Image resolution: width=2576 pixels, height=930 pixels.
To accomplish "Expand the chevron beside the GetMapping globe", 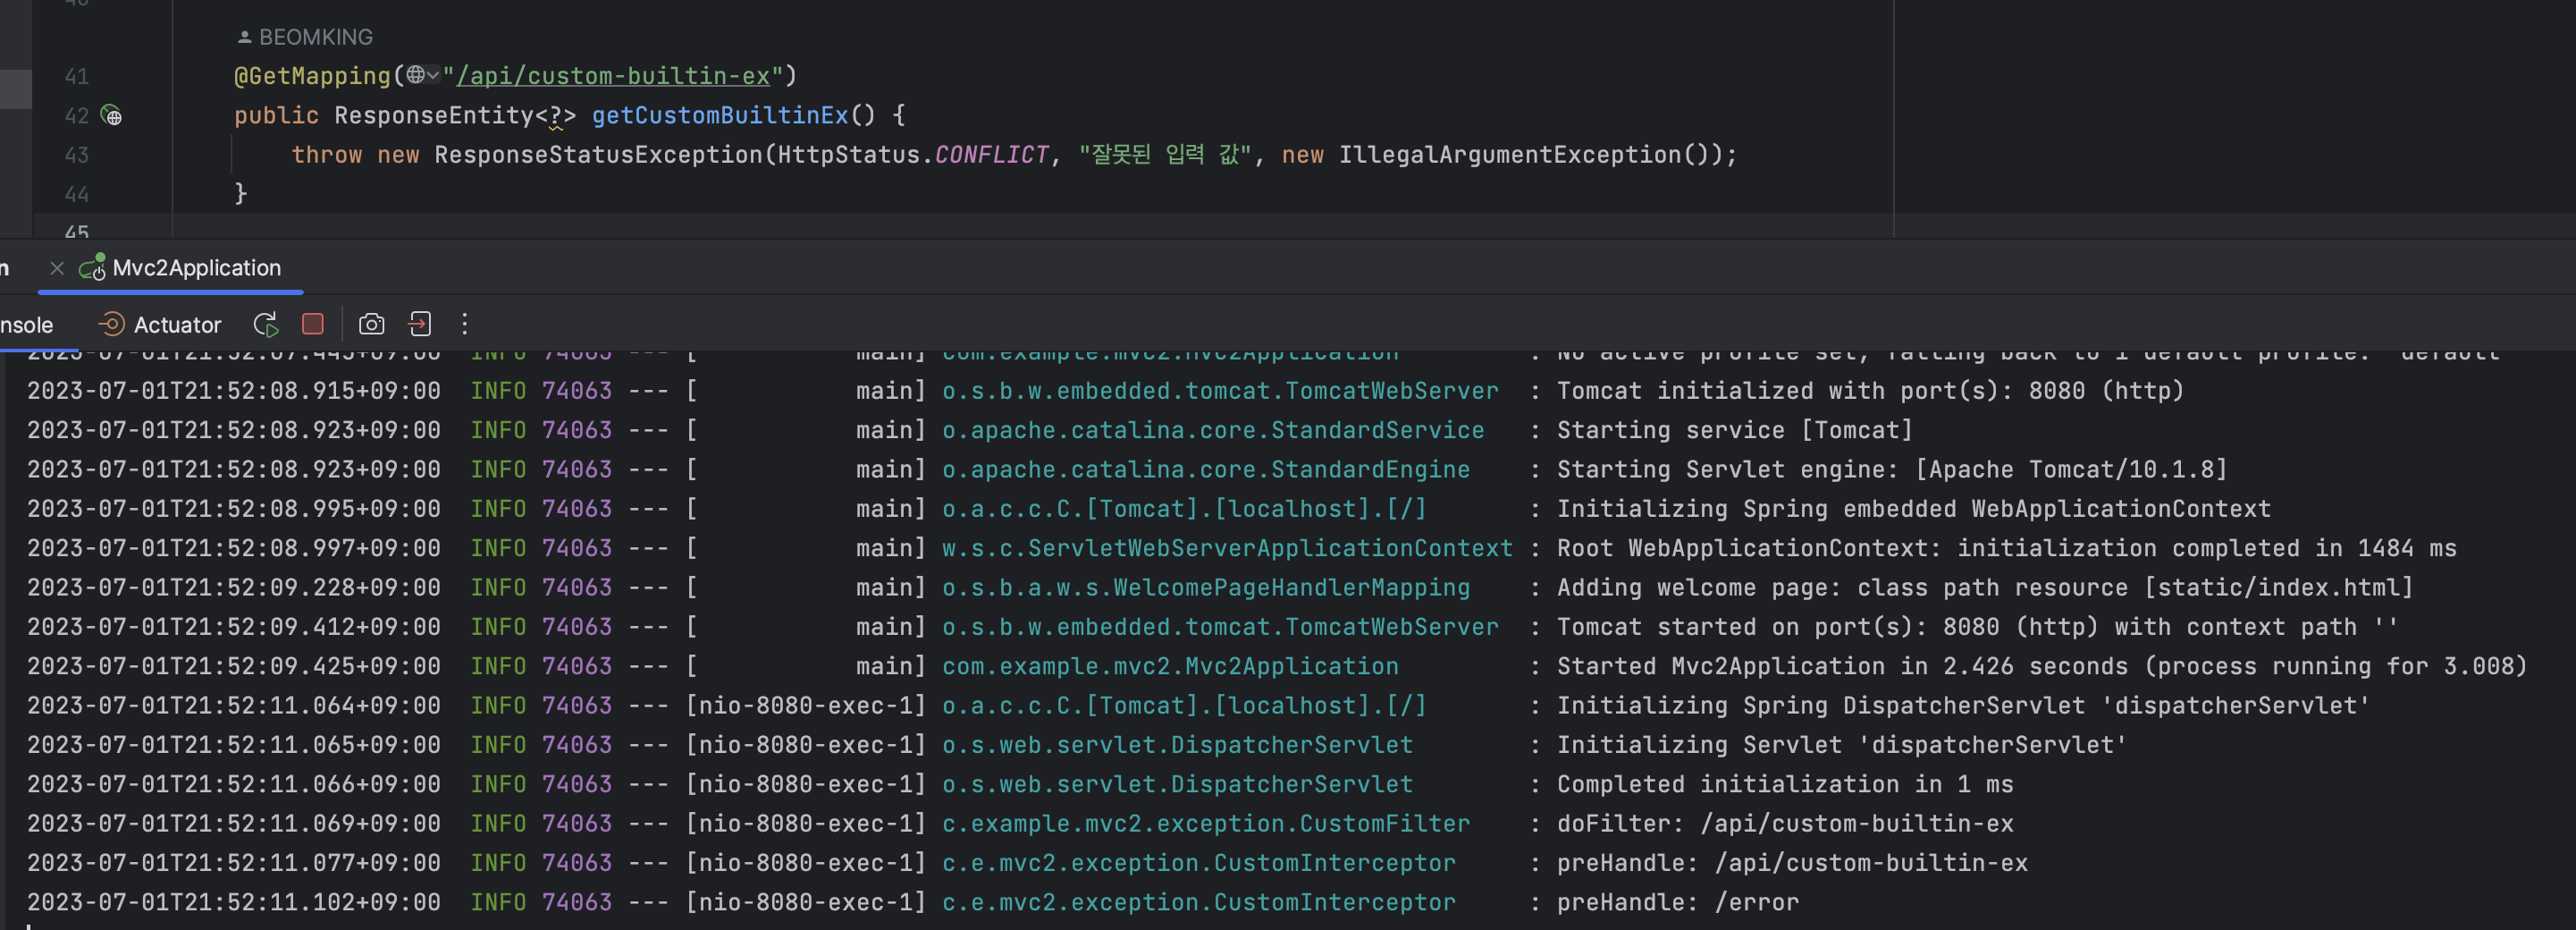I will (x=433, y=75).
